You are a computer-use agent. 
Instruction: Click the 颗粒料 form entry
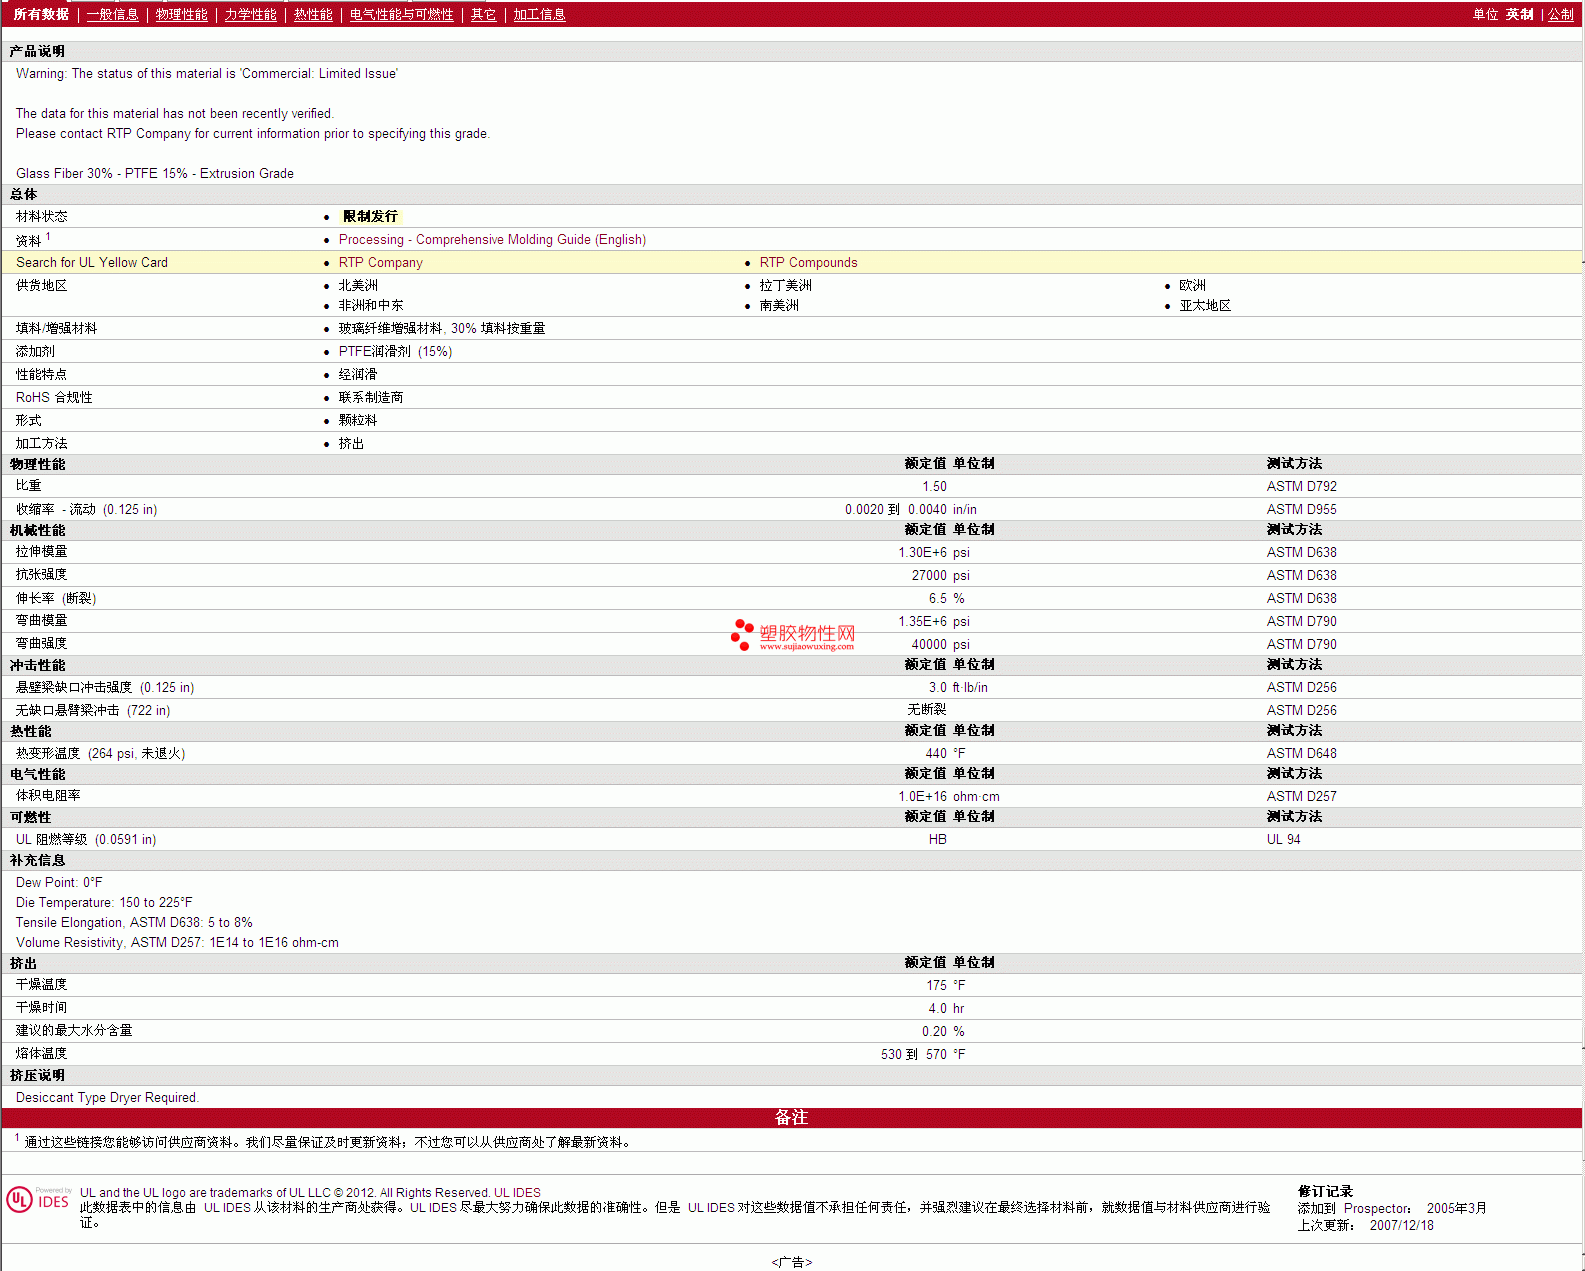pos(358,420)
